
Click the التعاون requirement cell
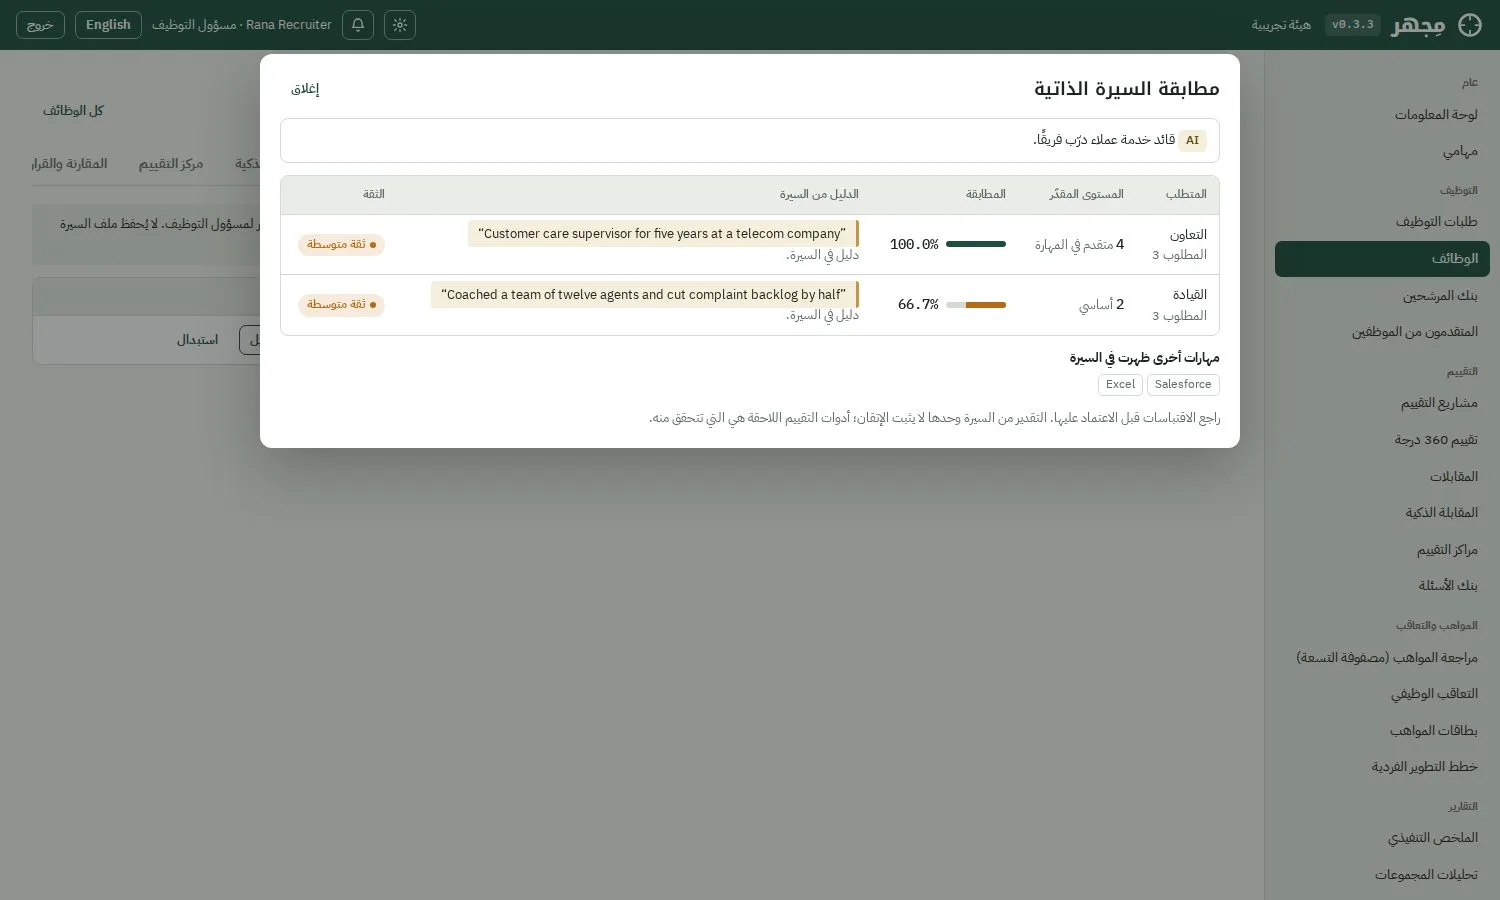(1179, 245)
